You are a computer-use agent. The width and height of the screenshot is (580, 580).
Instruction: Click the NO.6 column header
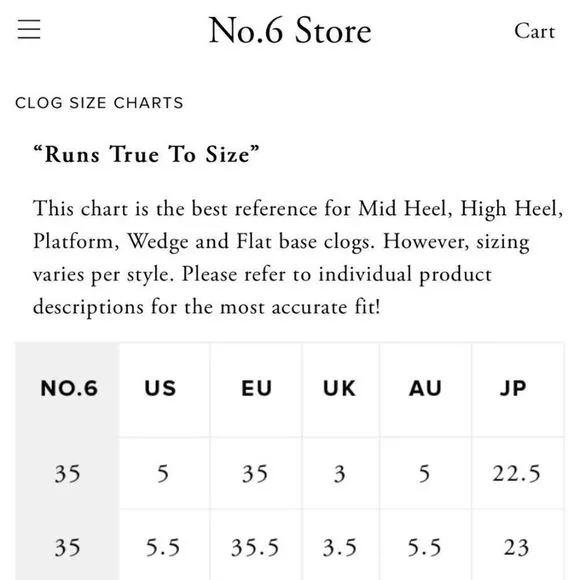point(69,388)
